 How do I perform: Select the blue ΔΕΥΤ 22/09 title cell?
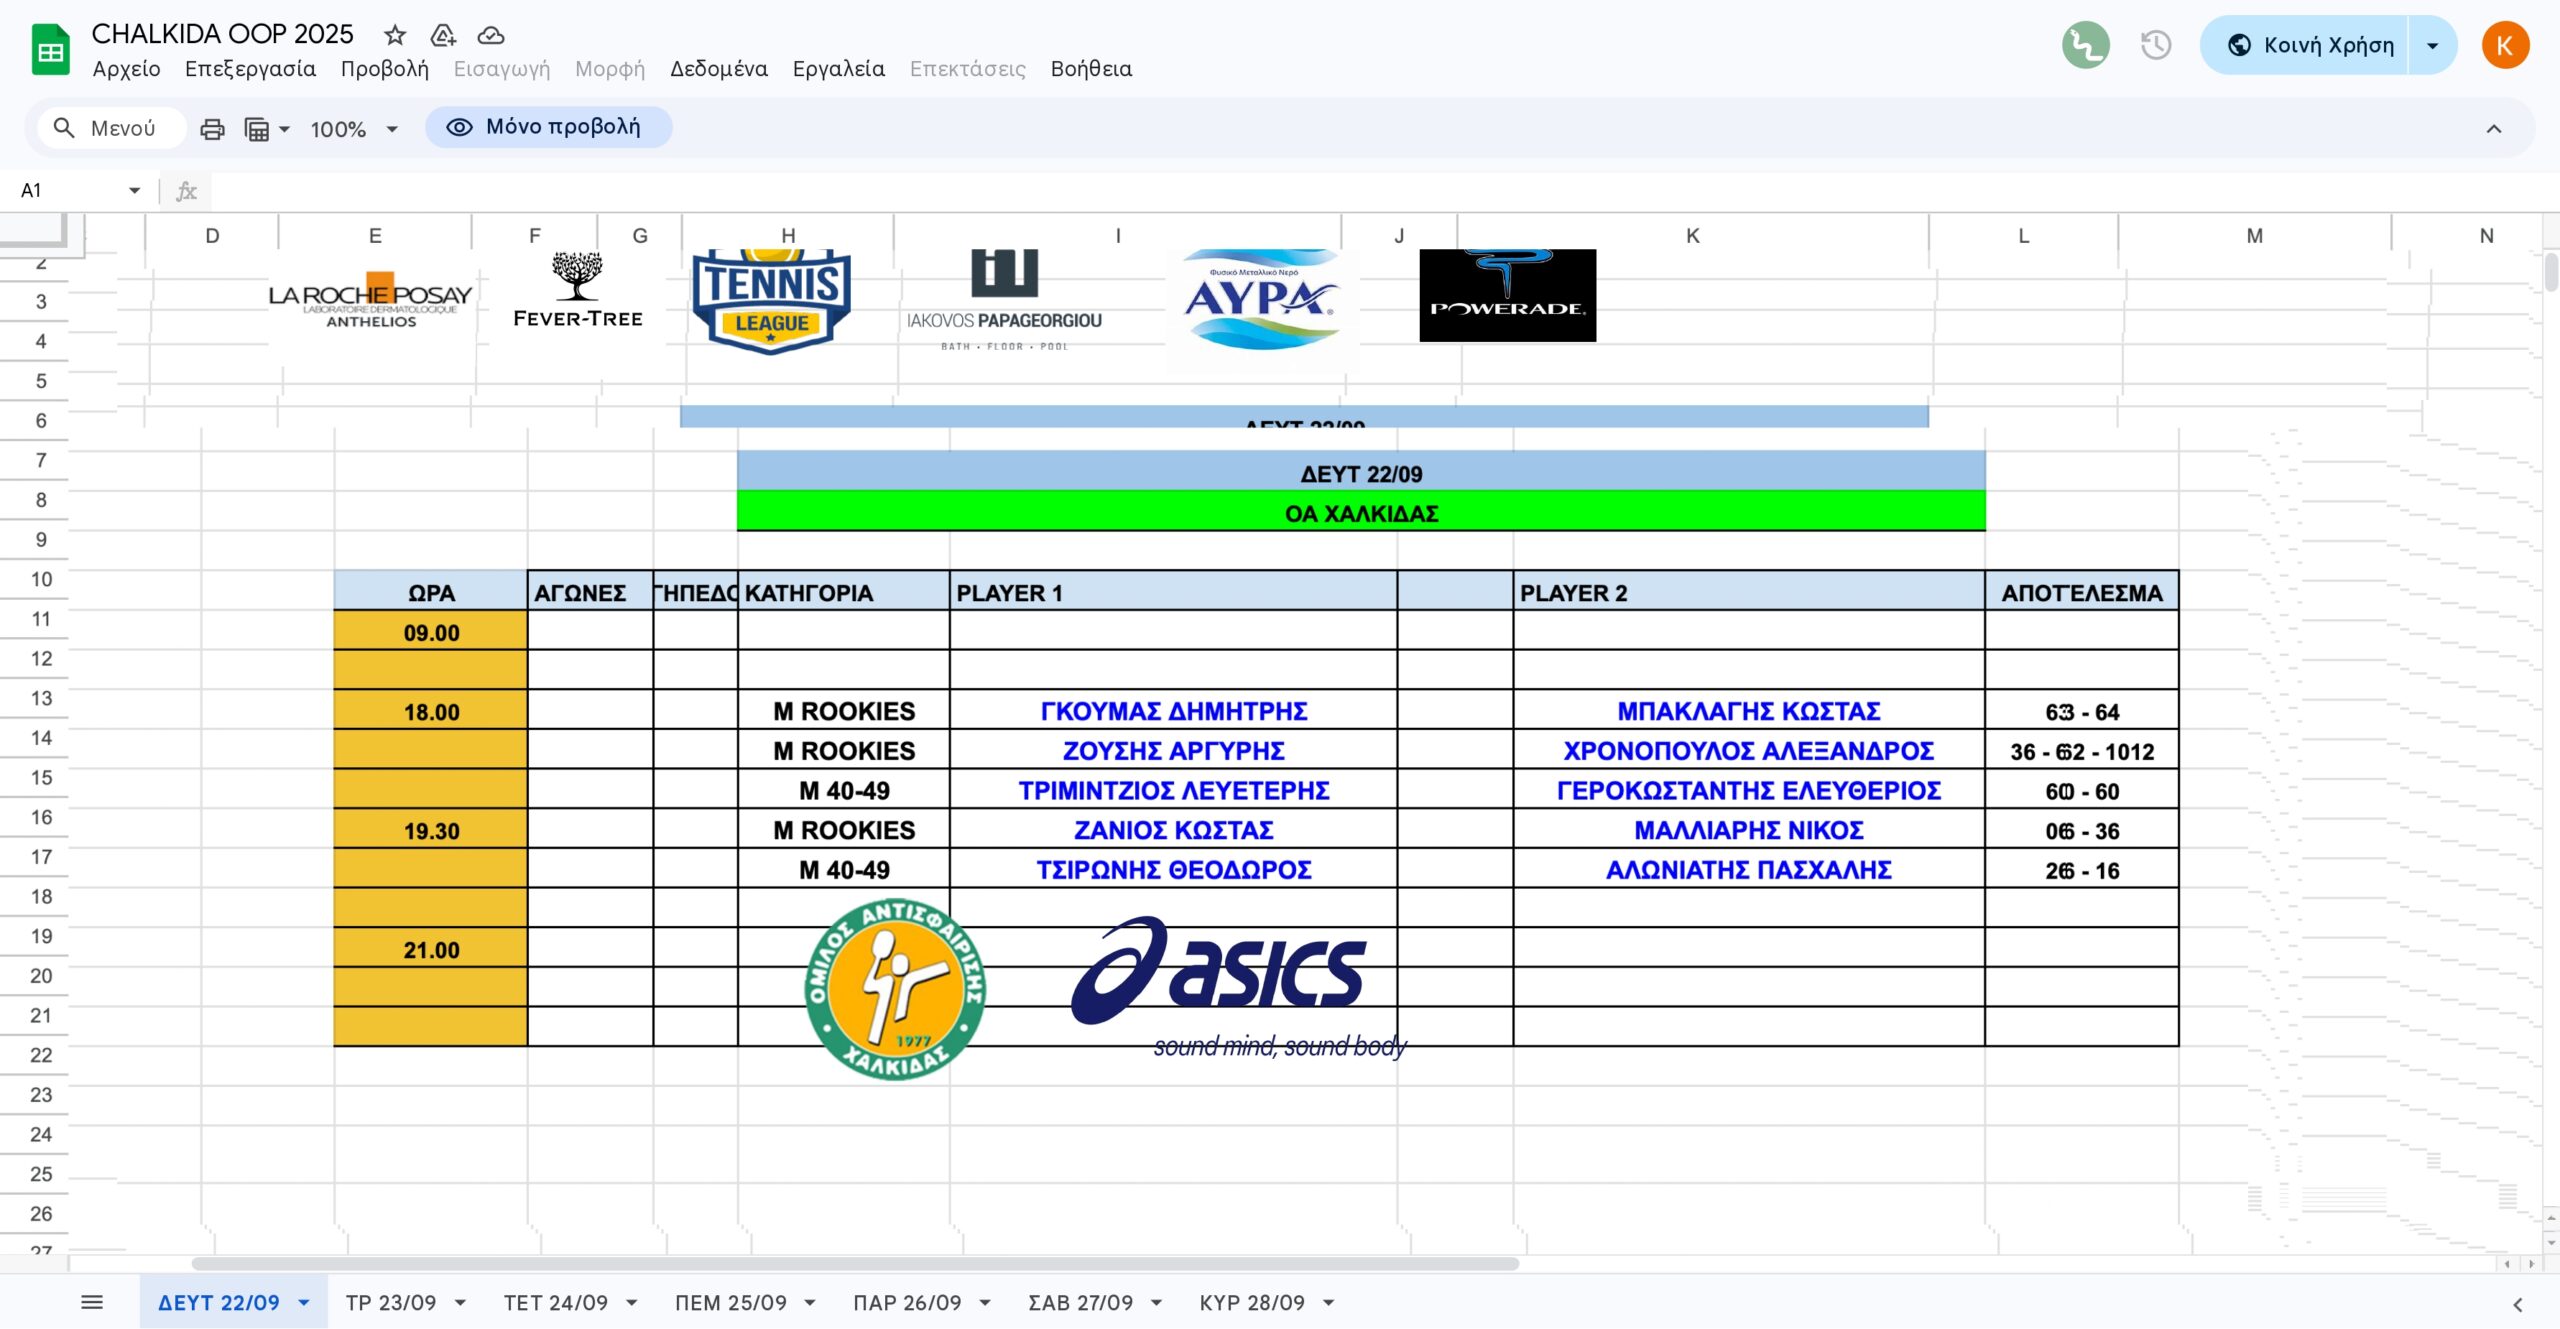coord(1361,472)
